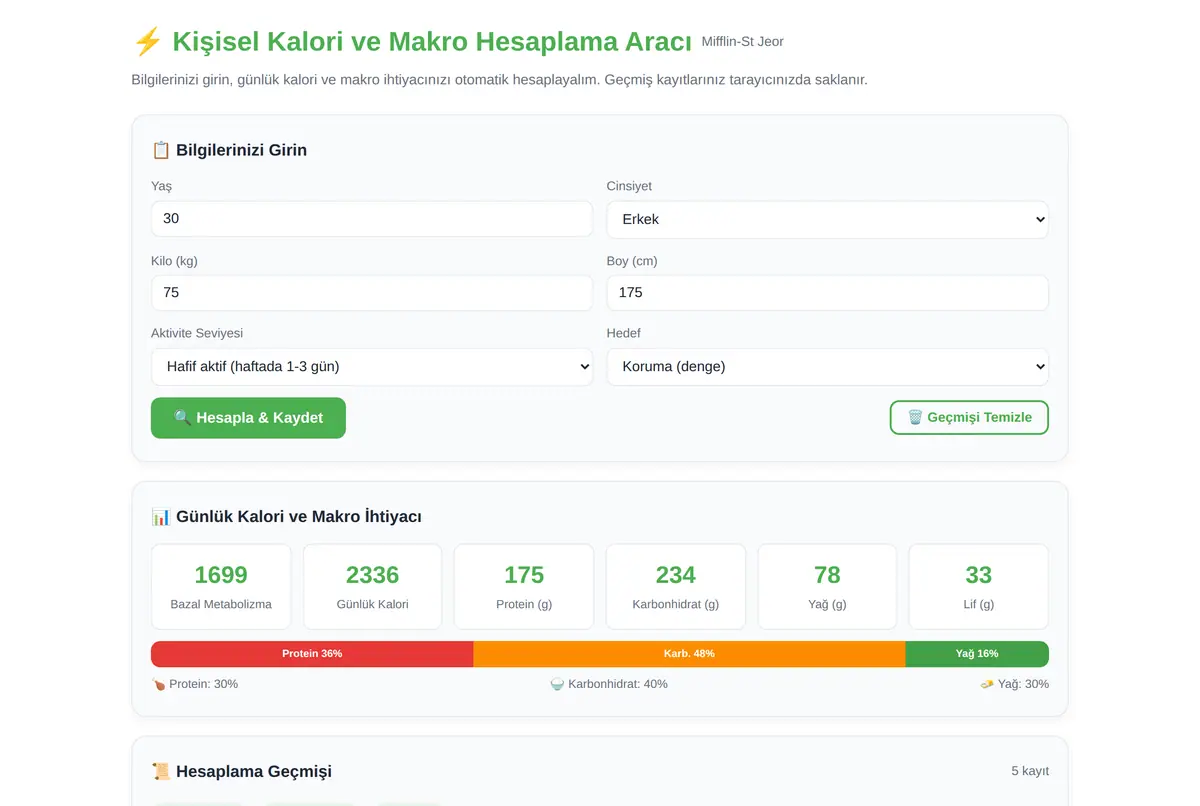Screen dimensions: 1200x806
Task: Open the Cinsiyet dropdown showing Erkek
Action: tap(827, 219)
